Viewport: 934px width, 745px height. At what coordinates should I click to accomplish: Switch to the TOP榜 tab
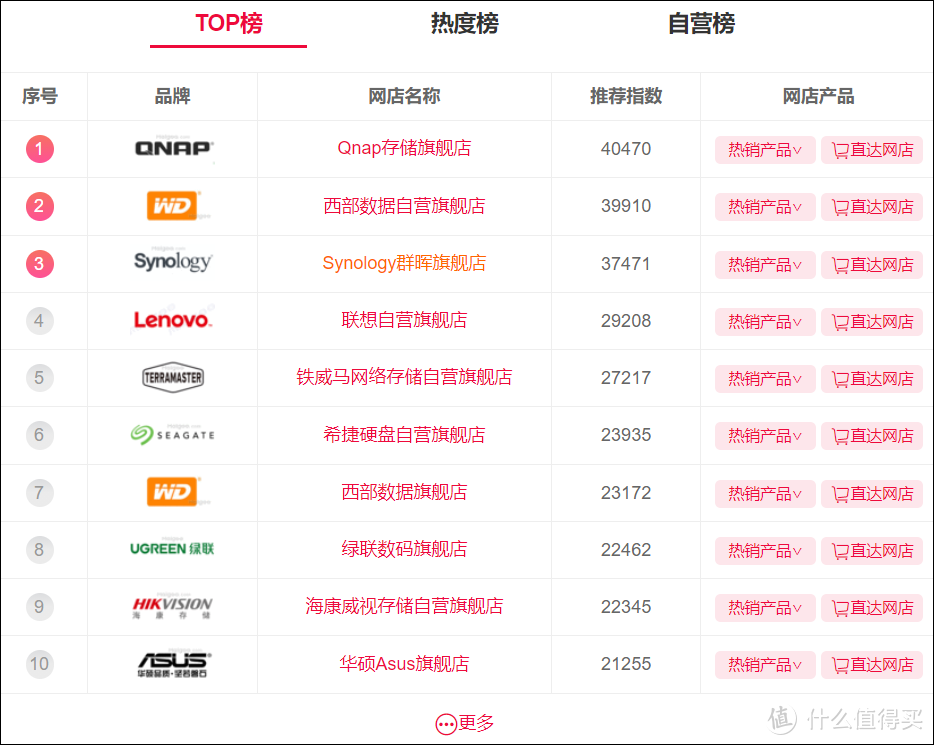(x=229, y=24)
